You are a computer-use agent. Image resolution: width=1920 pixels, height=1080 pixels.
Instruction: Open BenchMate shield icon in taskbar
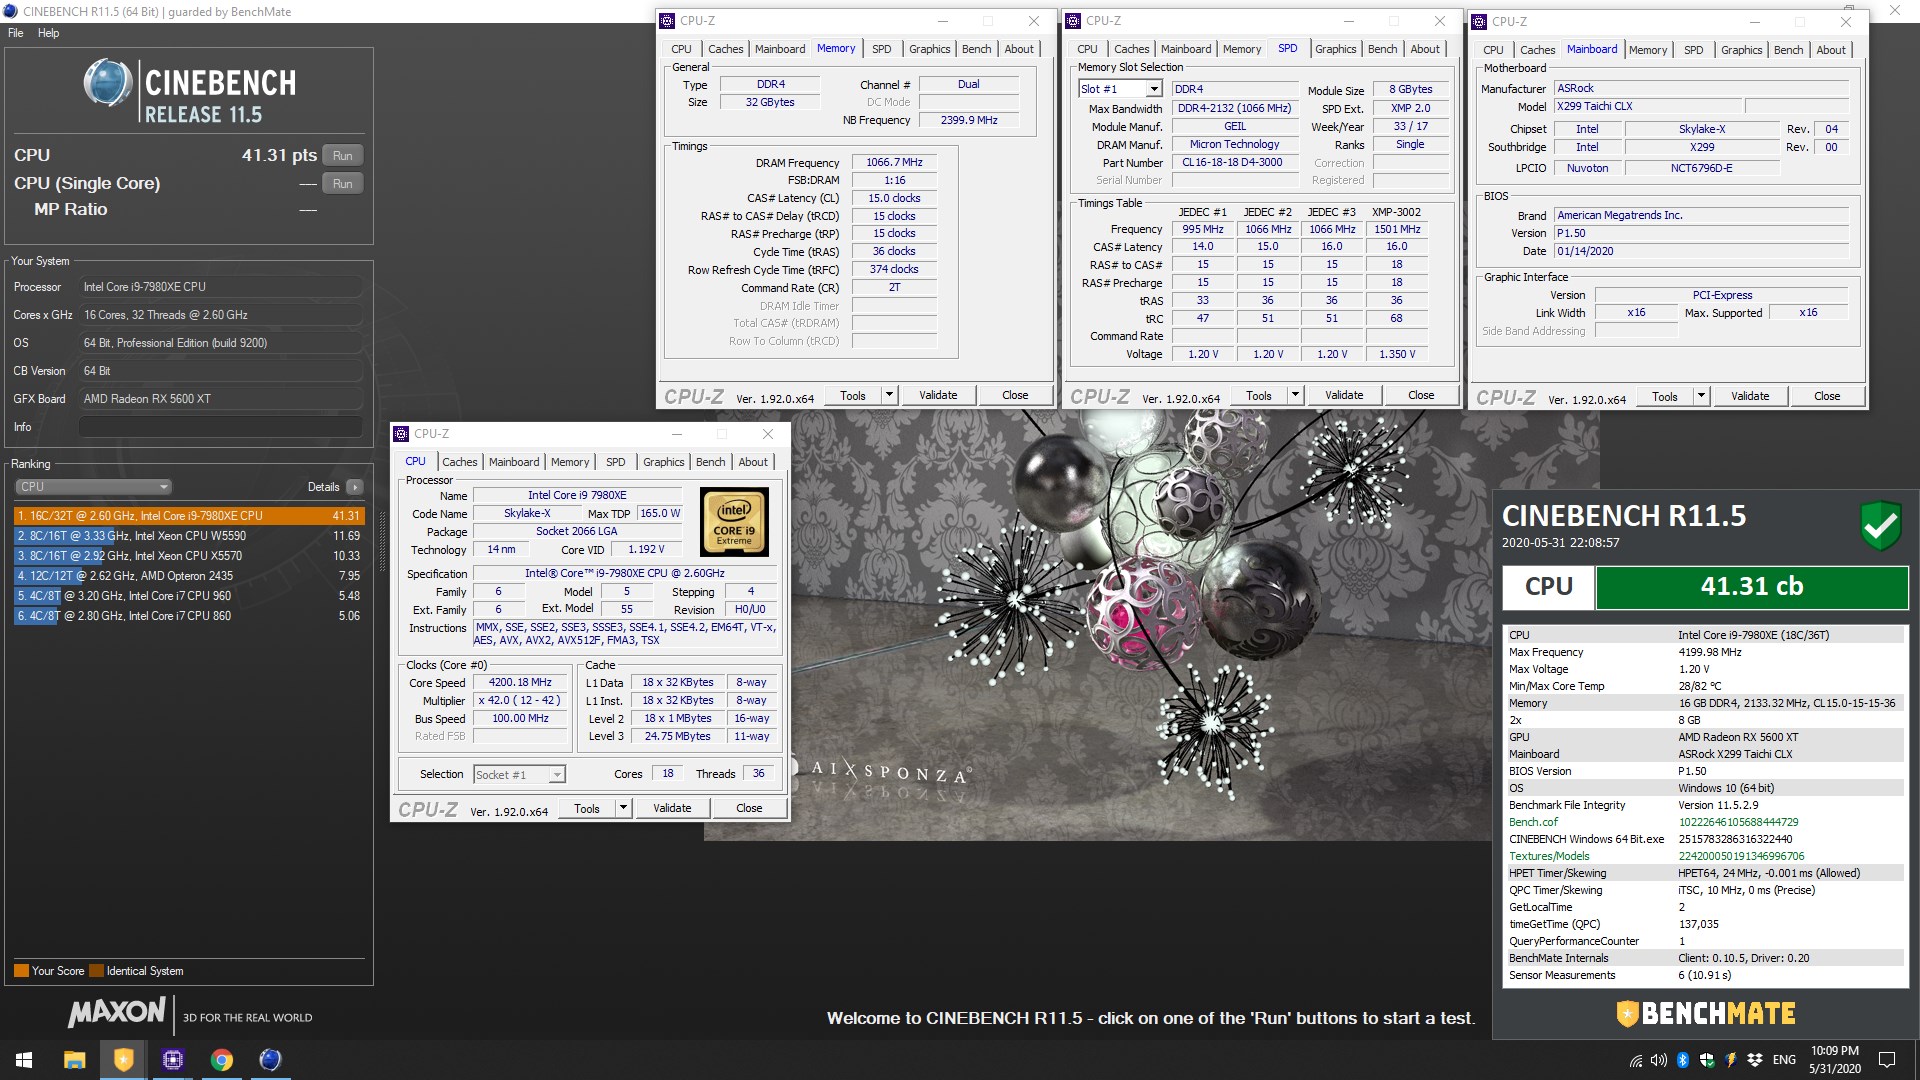click(123, 1060)
